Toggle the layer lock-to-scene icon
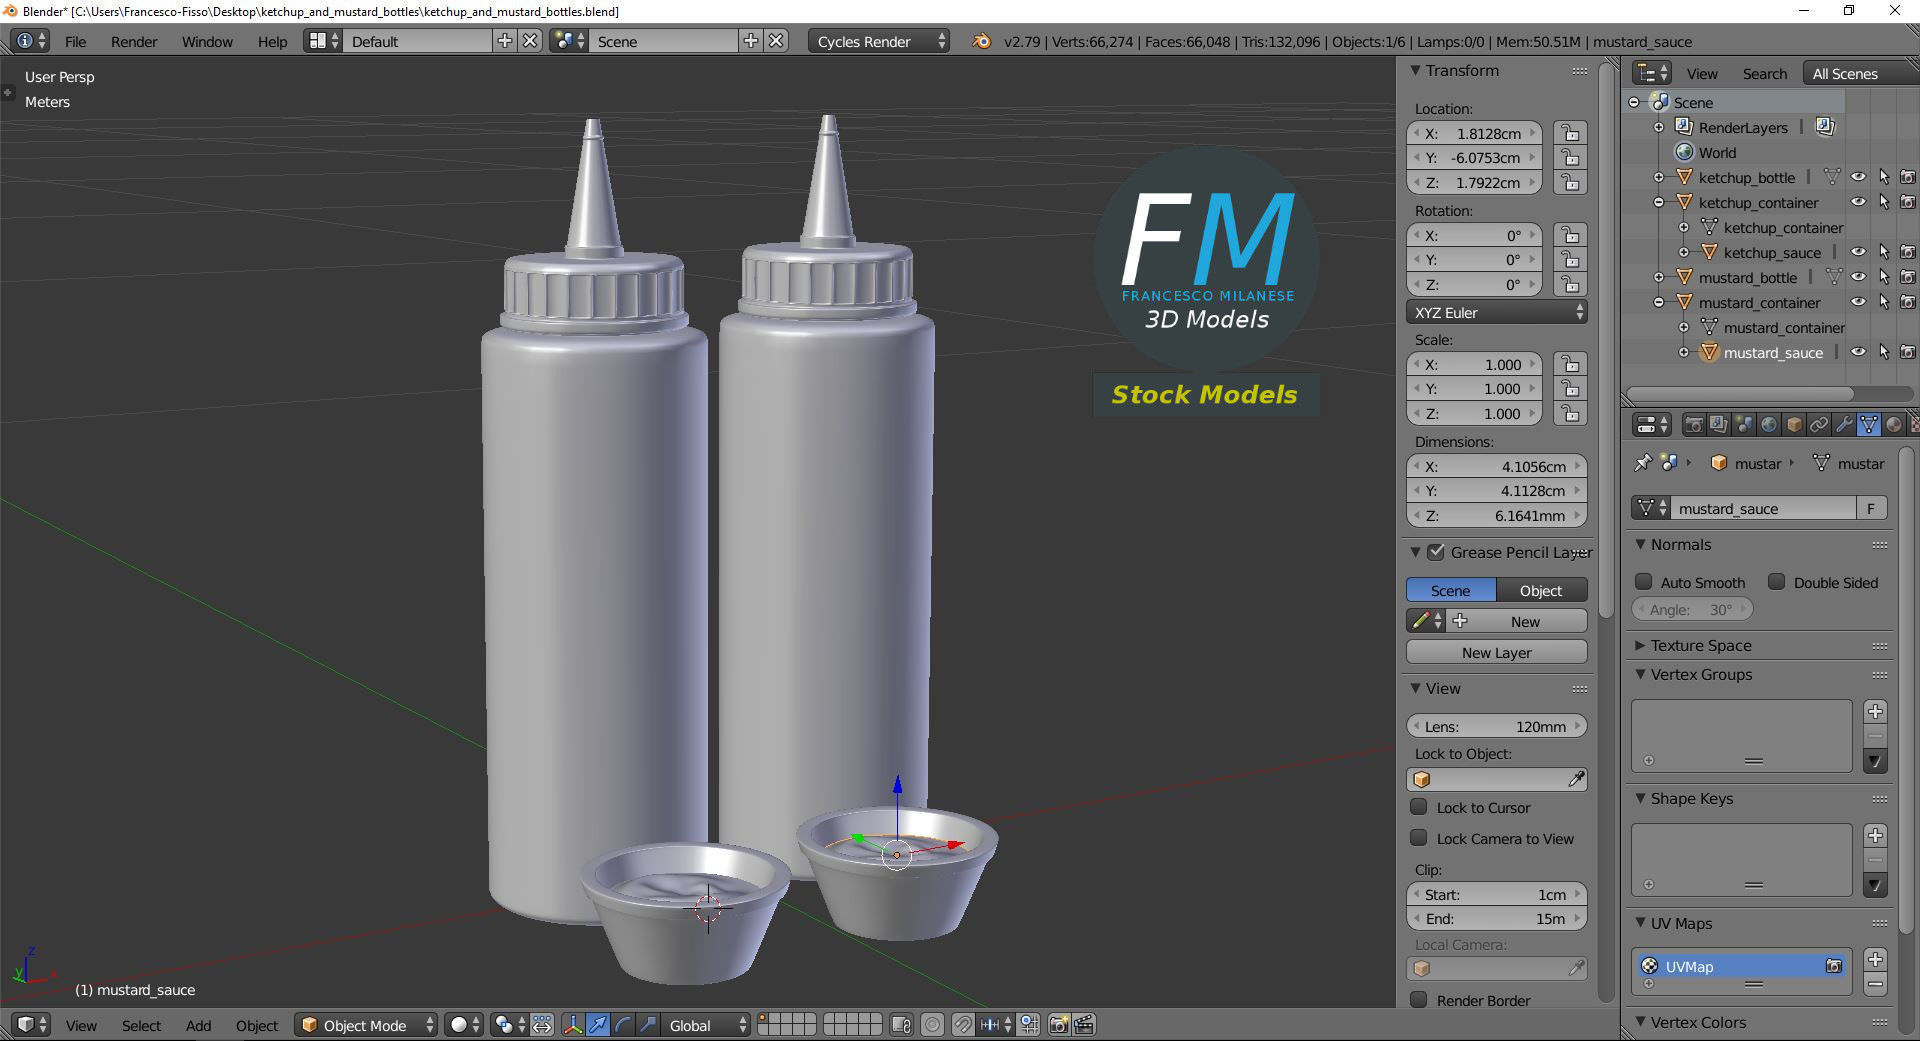 (x=901, y=1025)
